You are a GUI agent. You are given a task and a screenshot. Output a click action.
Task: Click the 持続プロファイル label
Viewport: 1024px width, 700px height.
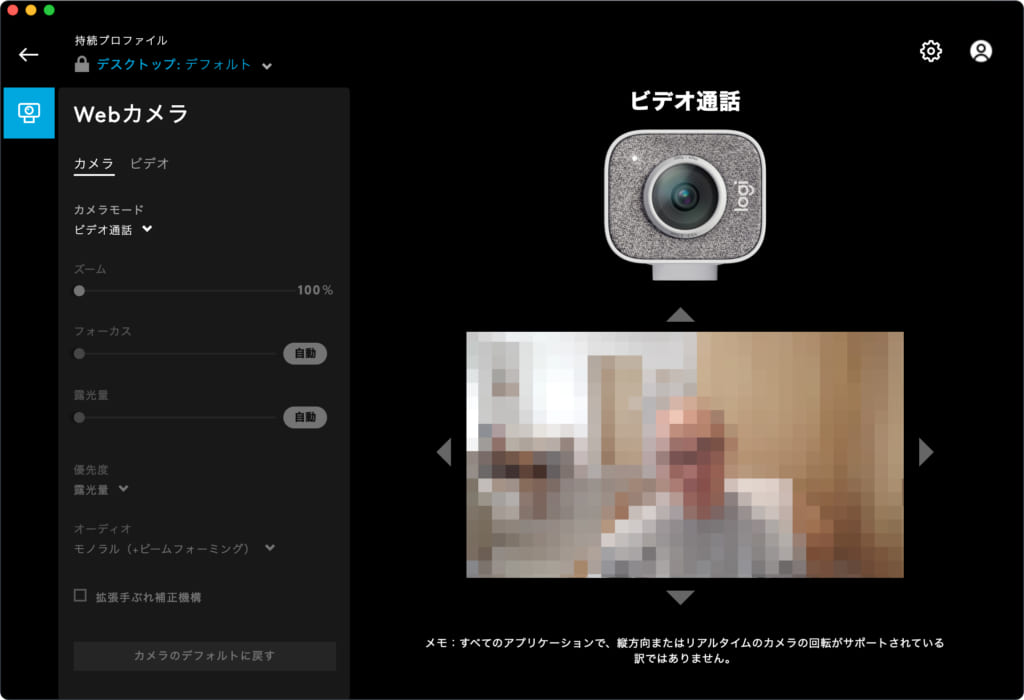point(121,40)
